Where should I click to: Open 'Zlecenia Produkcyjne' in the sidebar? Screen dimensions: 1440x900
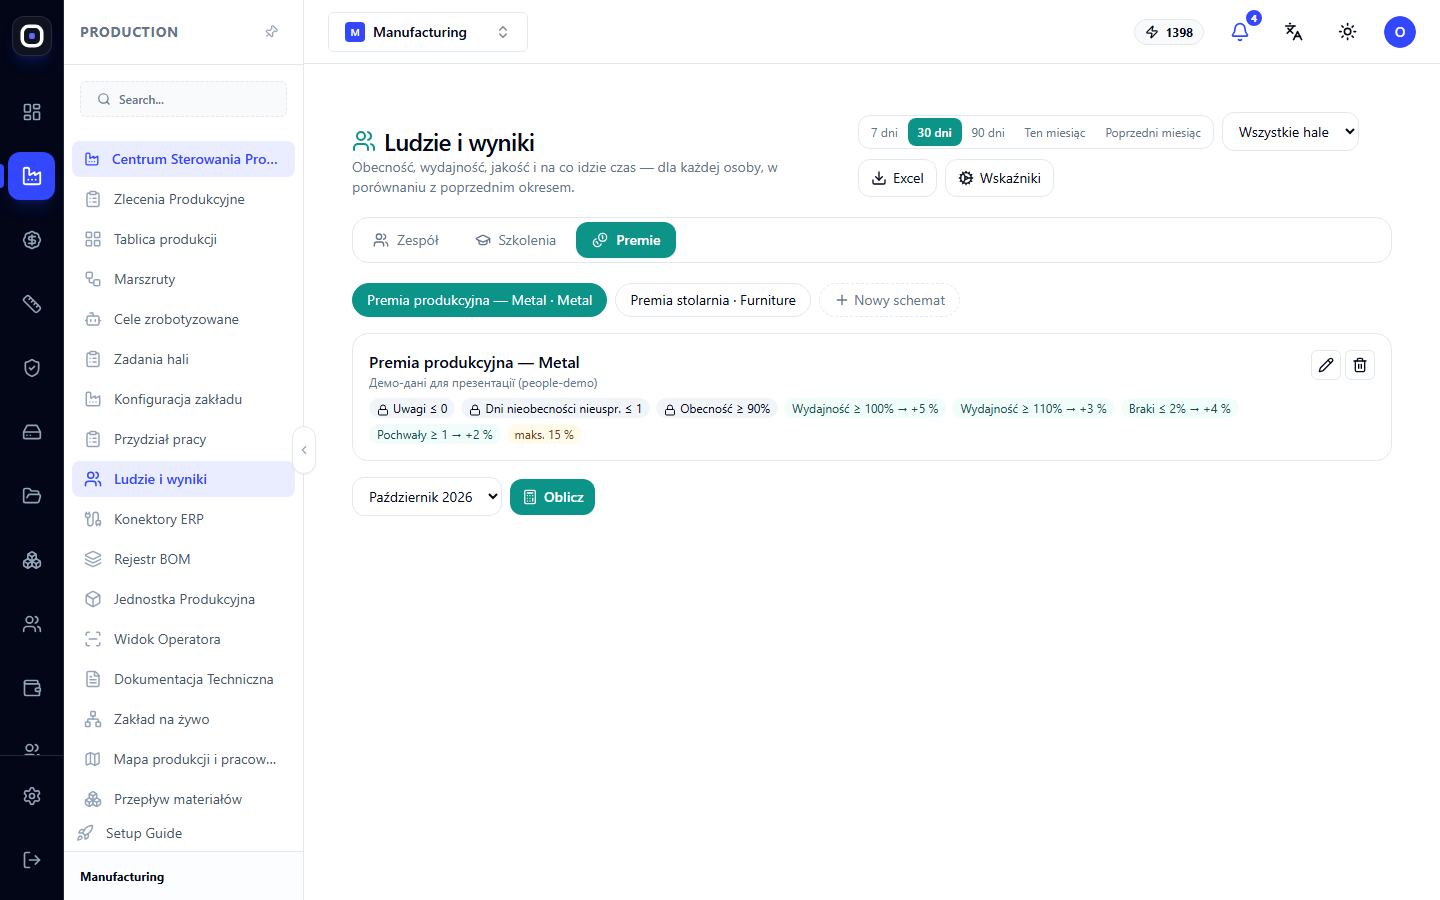pos(183,199)
